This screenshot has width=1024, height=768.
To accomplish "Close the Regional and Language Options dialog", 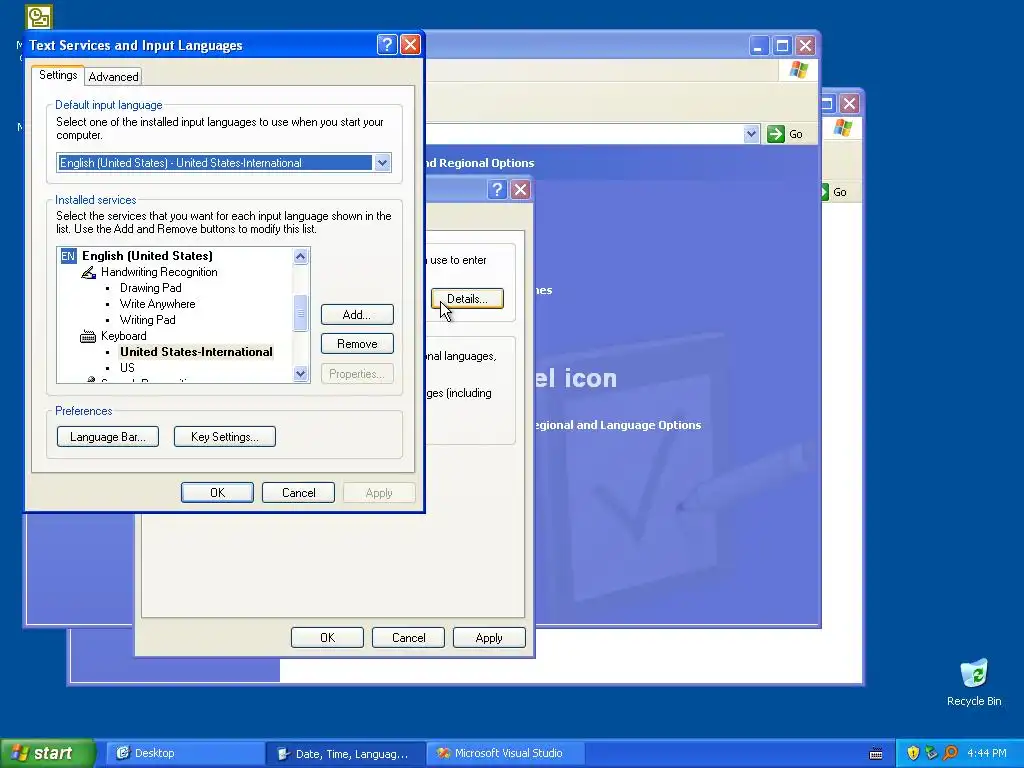I will click(520, 189).
